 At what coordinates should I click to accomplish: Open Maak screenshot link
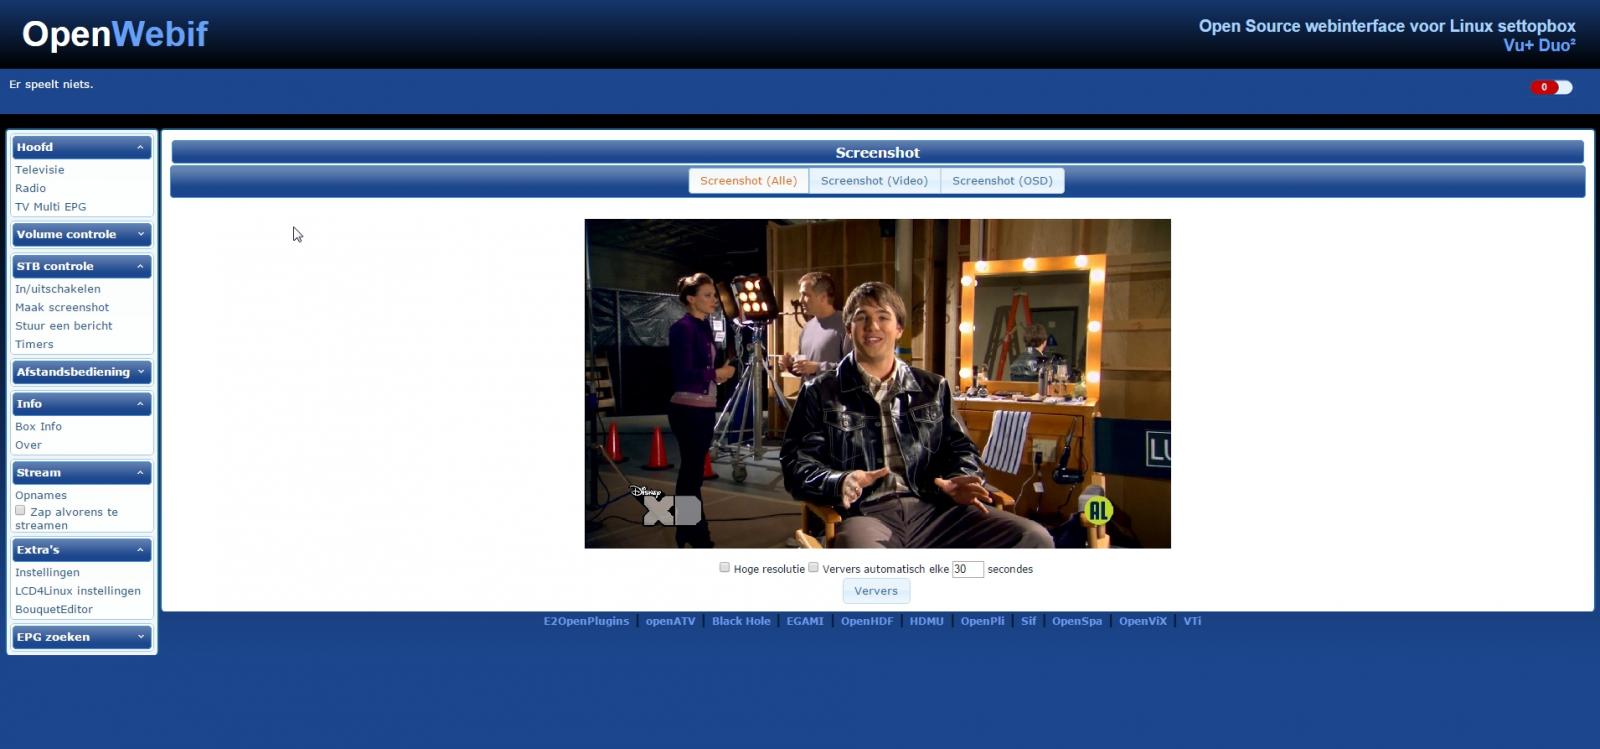coord(62,308)
